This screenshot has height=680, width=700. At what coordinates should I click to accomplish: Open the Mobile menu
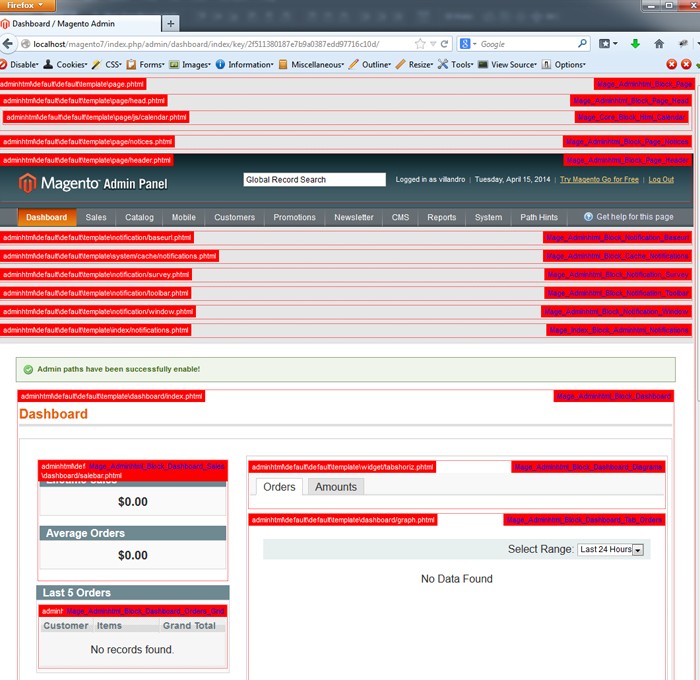pos(183,217)
